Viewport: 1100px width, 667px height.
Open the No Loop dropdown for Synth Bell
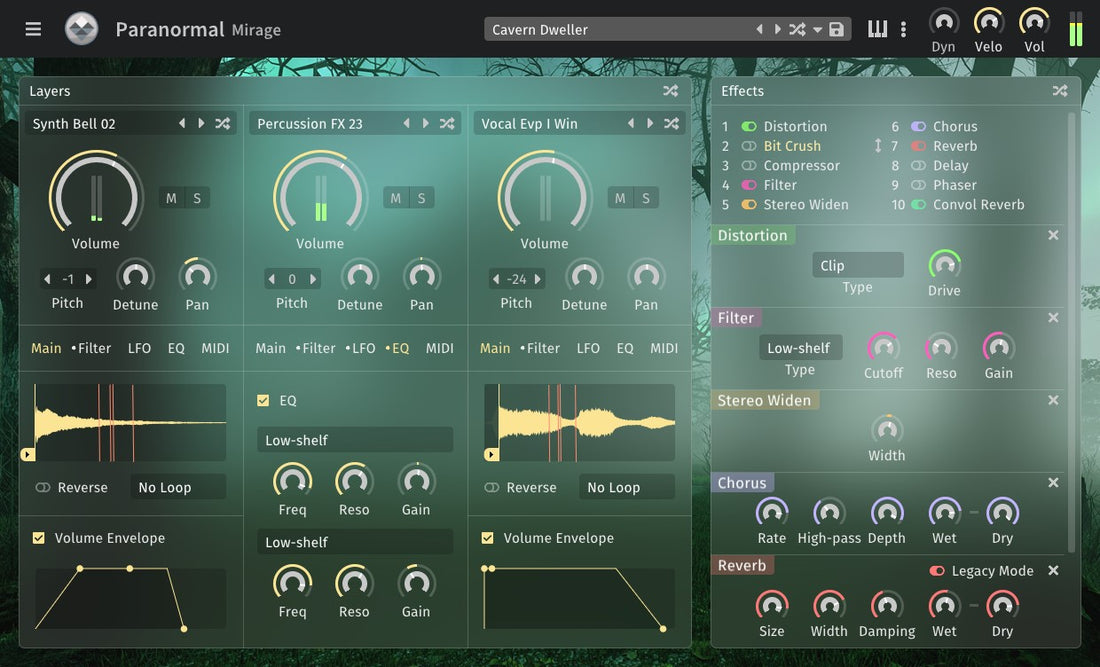(178, 487)
